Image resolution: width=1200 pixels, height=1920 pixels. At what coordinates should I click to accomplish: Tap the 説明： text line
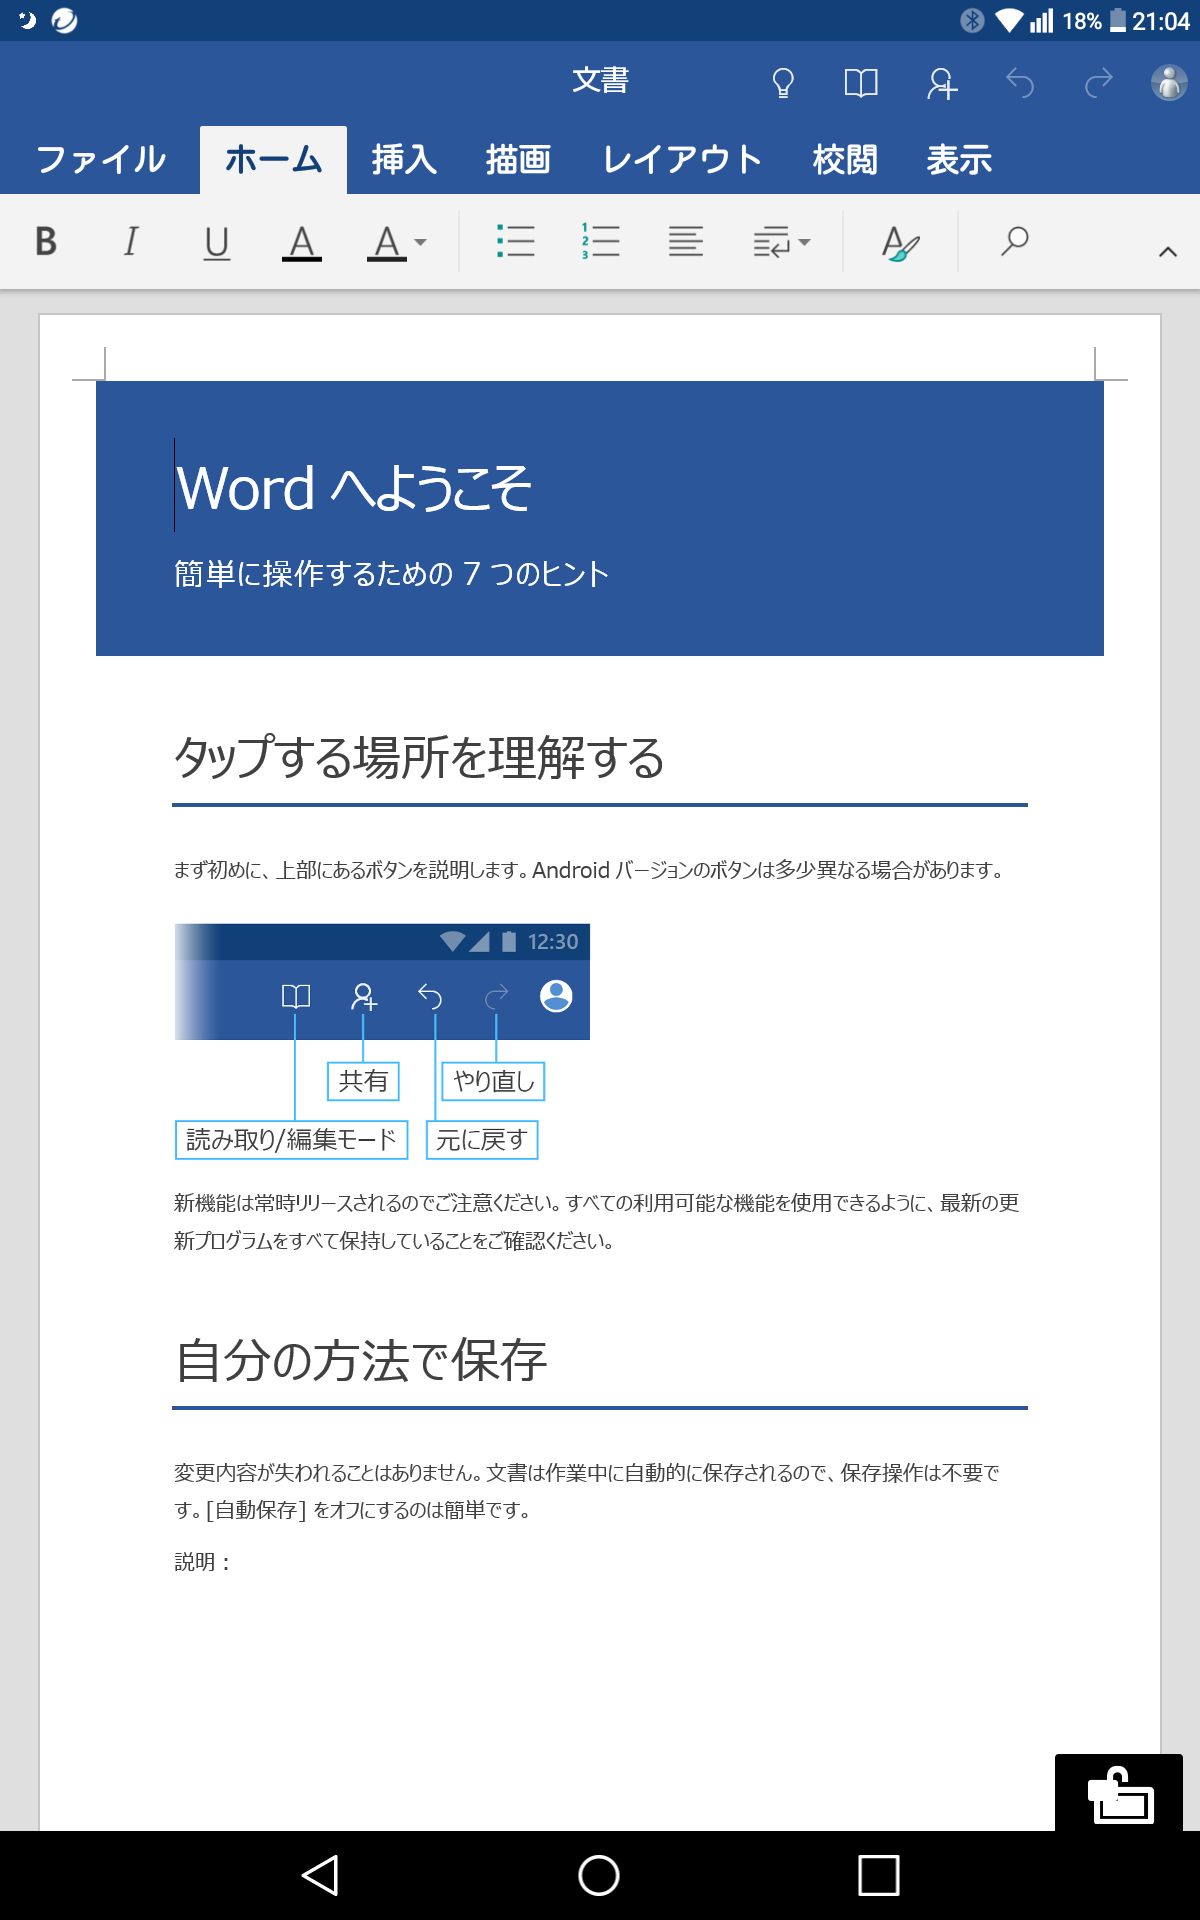(203, 1562)
